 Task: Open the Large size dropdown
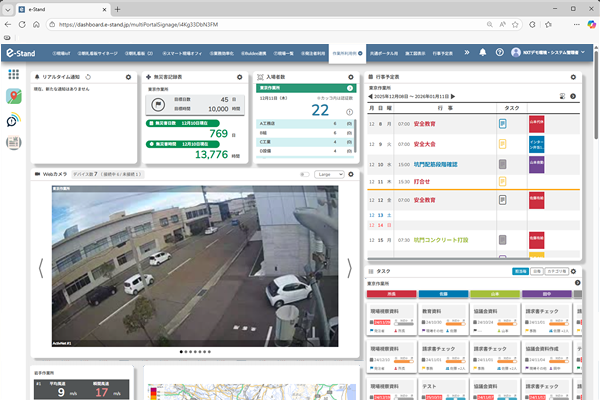tap(329, 174)
